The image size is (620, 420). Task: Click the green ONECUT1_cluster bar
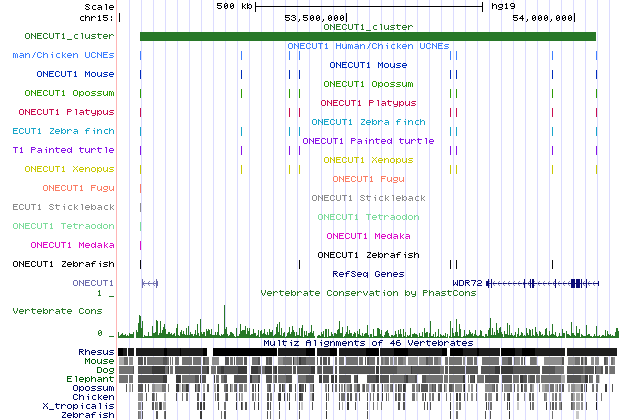point(367,37)
